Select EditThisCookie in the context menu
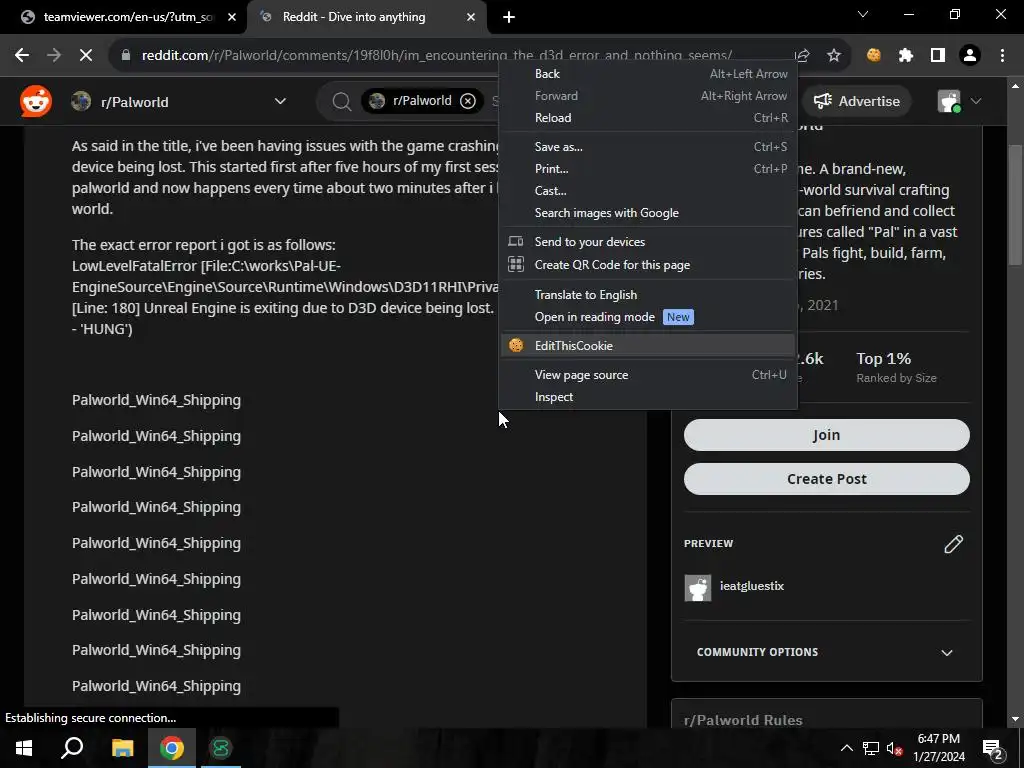Image resolution: width=1024 pixels, height=768 pixels. pyautogui.click(x=648, y=346)
